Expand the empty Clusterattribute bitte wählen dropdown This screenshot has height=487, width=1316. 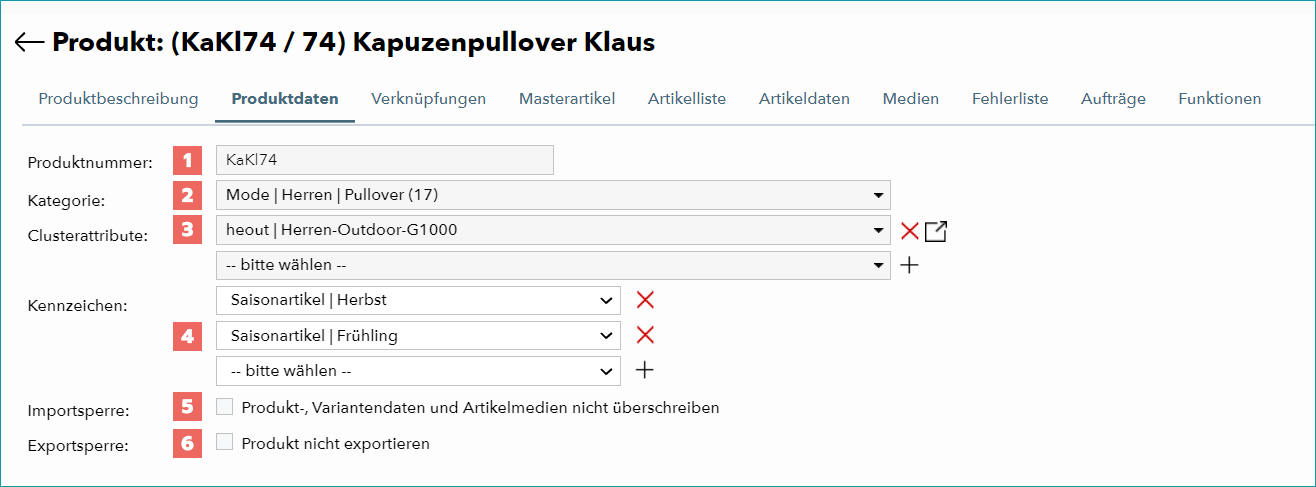[x=553, y=265]
